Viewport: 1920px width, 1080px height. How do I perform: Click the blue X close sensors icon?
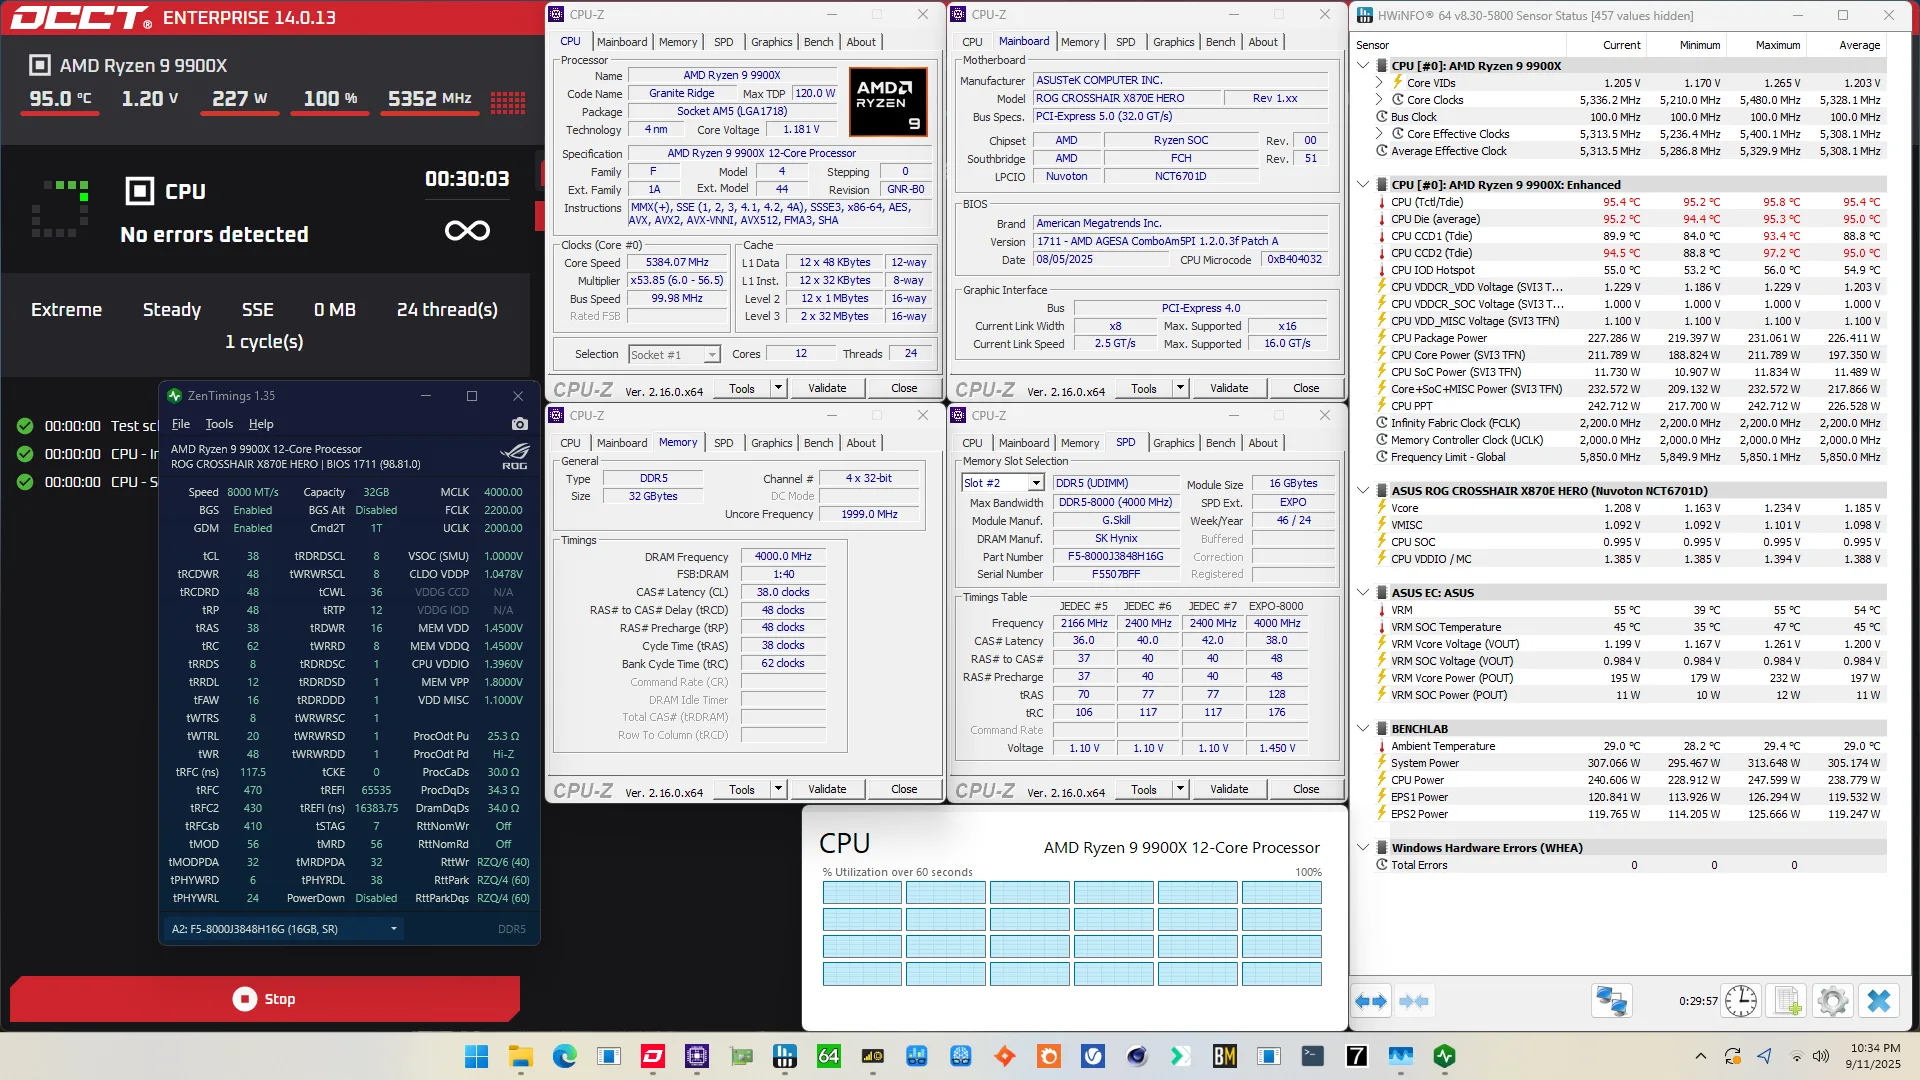tap(1879, 1001)
